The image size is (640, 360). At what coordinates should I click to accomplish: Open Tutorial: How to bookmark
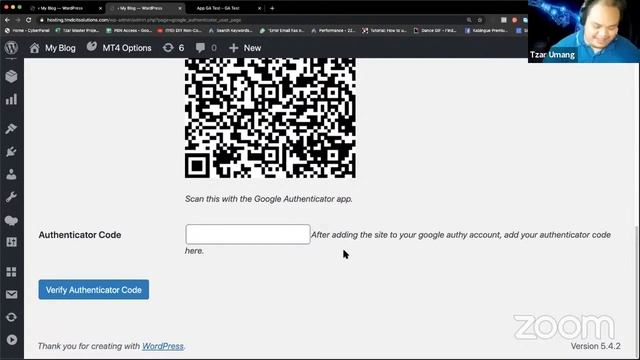pyautogui.click(x=384, y=31)
